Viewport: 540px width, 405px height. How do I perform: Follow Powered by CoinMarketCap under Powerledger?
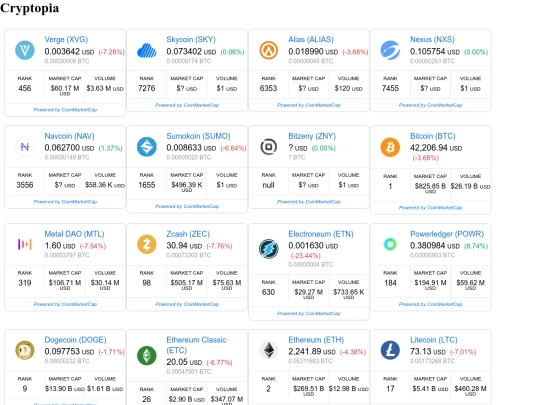[x=430, y=304]
